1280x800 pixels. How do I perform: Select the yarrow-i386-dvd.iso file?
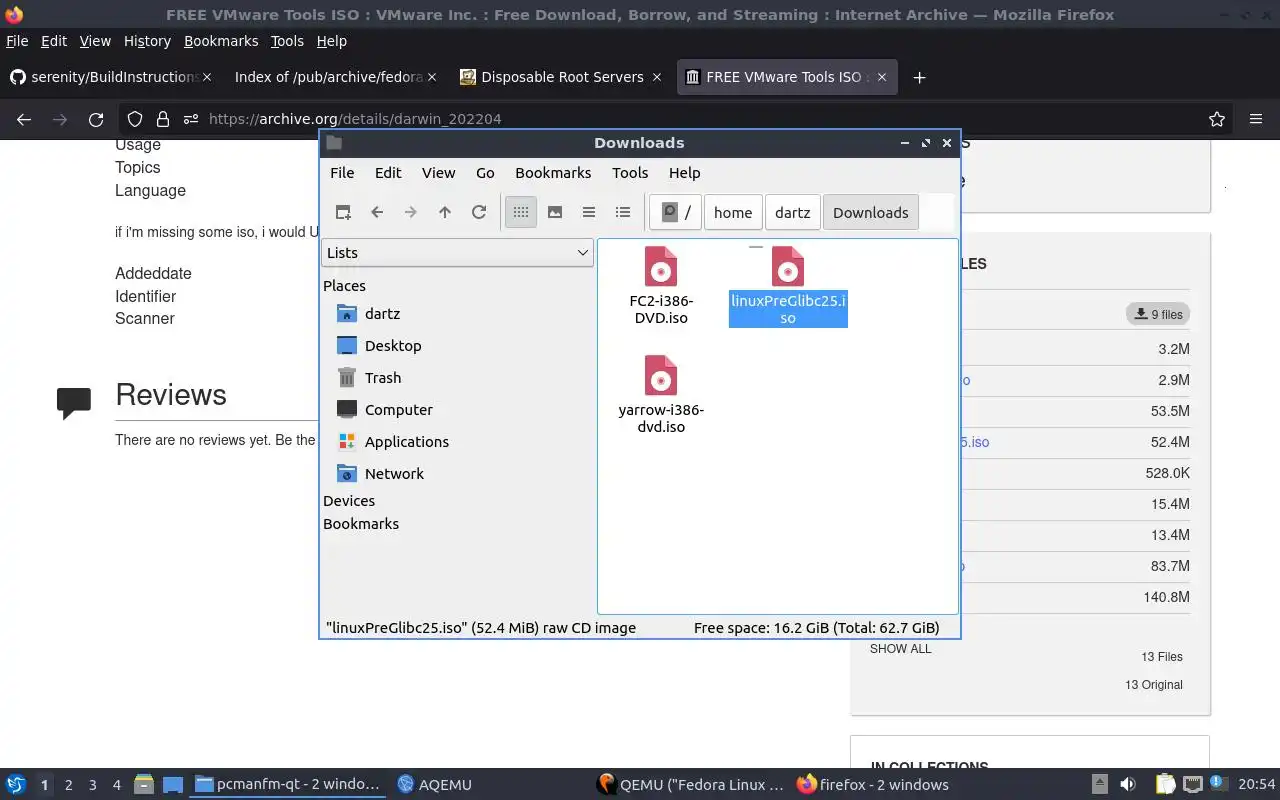(x=661, y=395)
